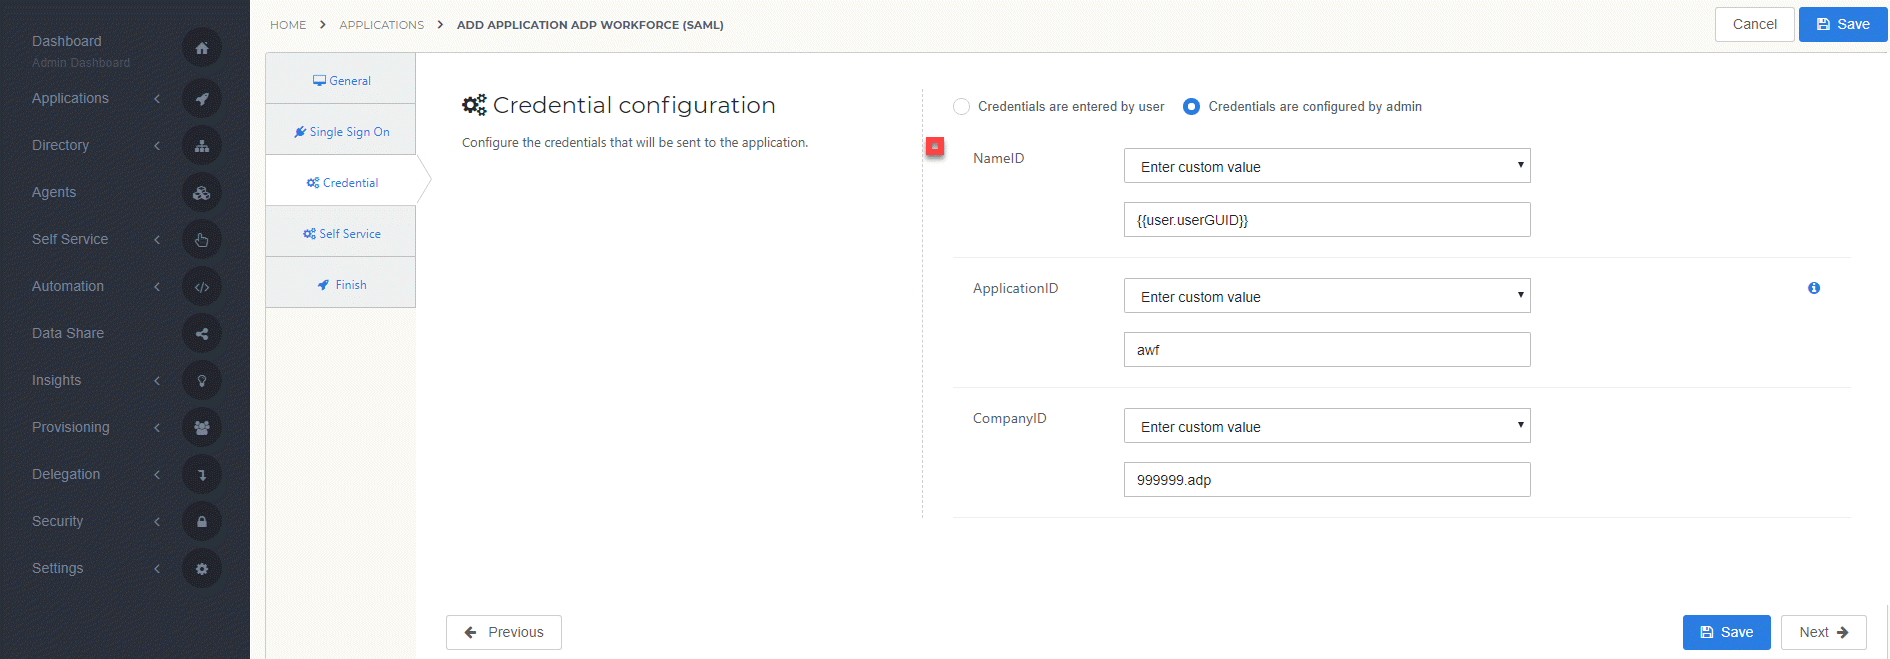Expand the Insights sidebar chevron
The height and width of the screenshot is (659, 1890).
click(157, 380)
